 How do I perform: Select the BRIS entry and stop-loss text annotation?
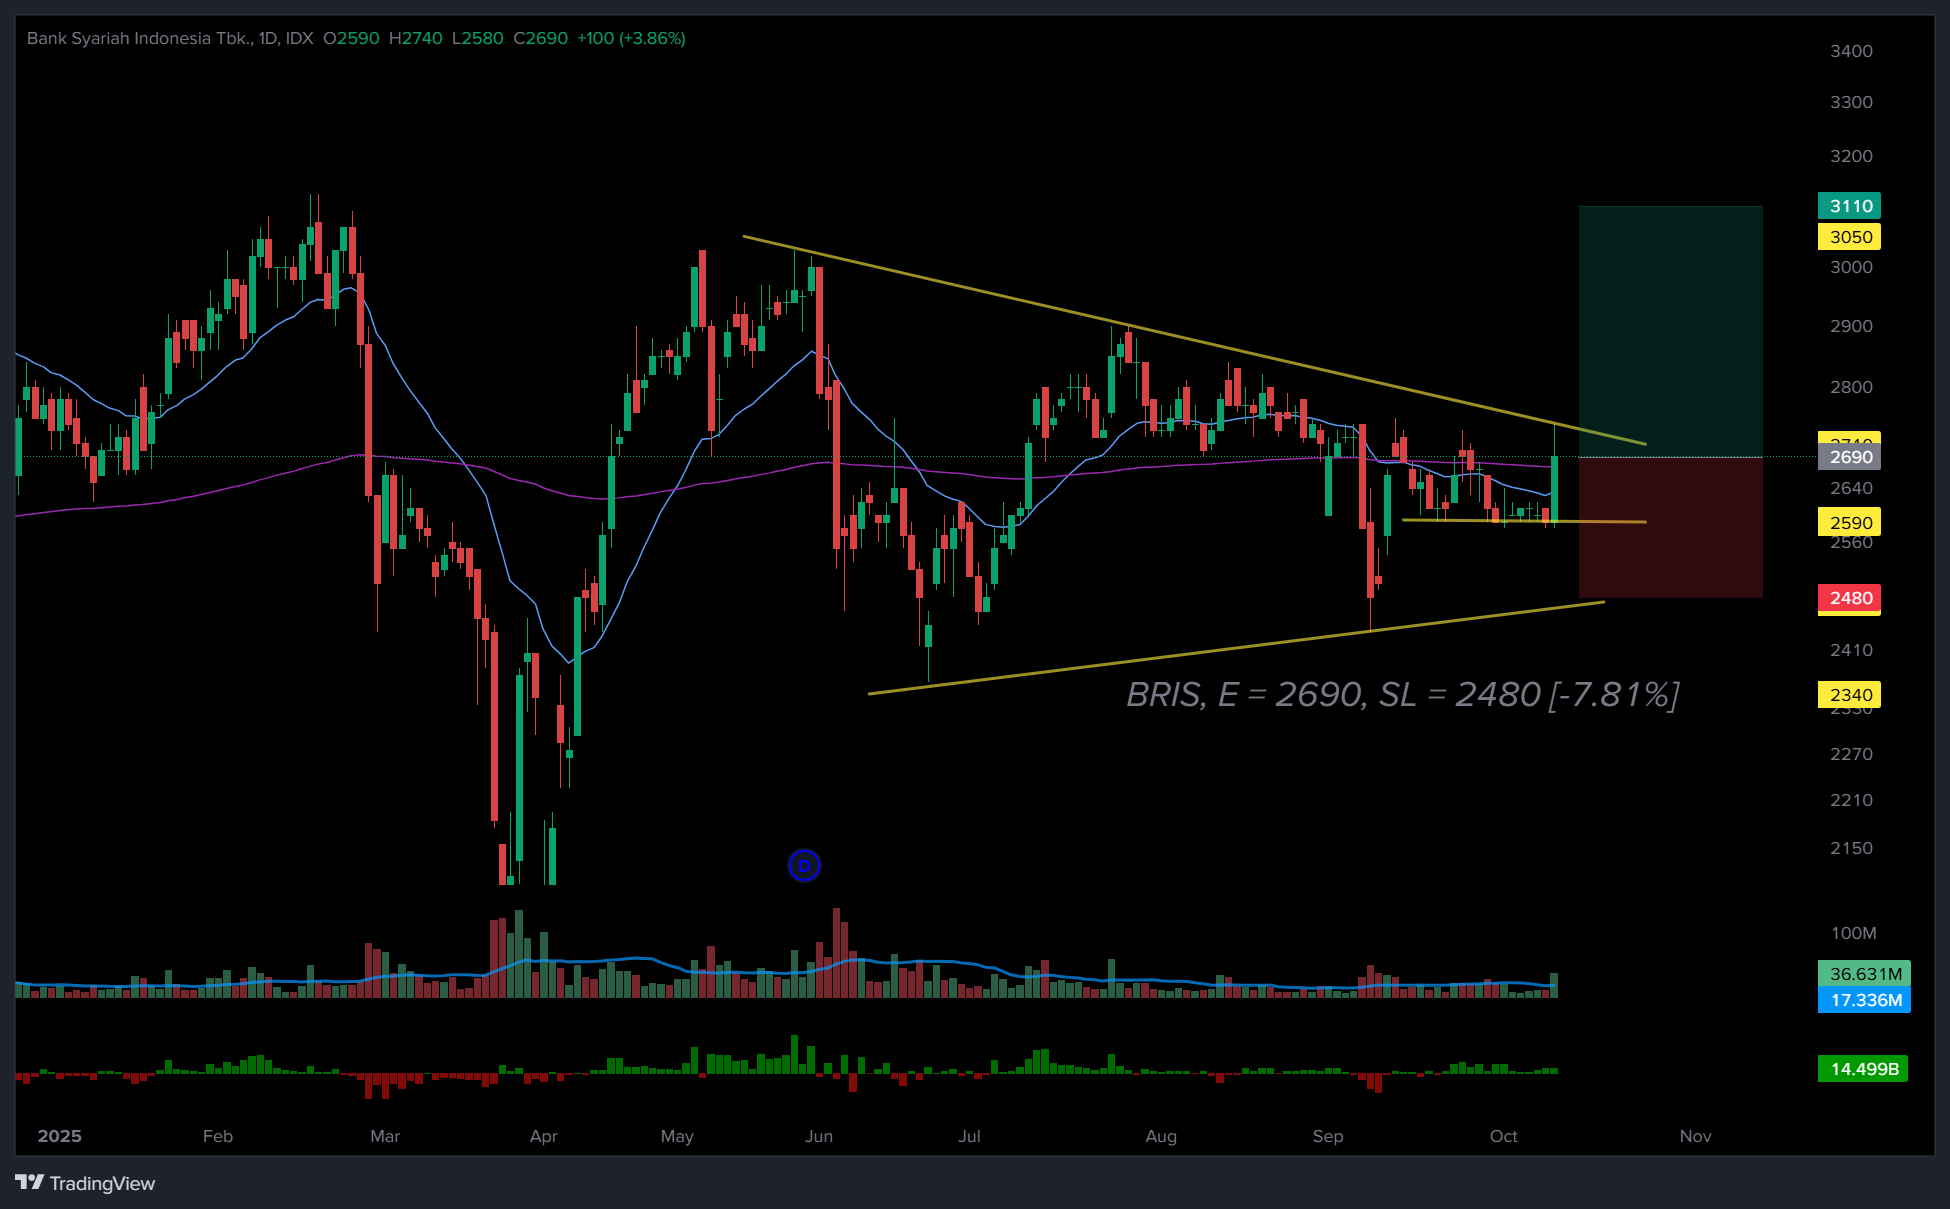click(x=1402, y=694)
